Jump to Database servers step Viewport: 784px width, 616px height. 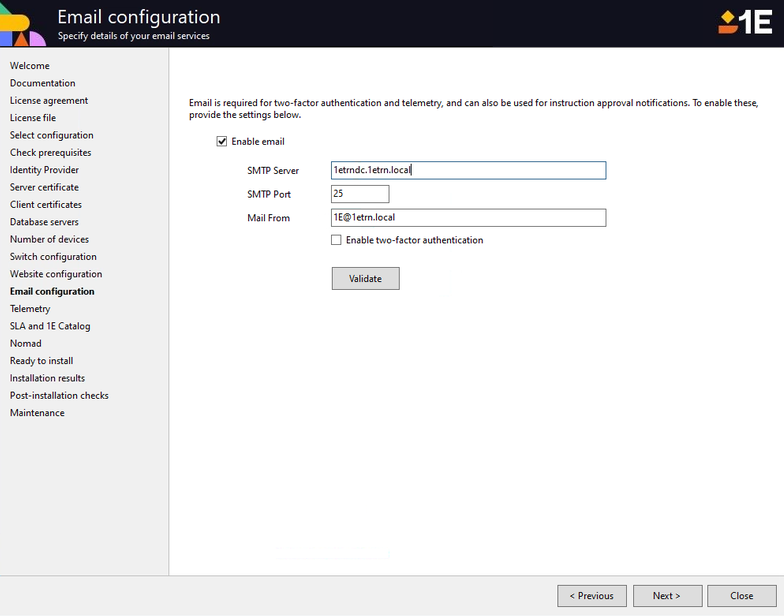(x=44, y=222)
